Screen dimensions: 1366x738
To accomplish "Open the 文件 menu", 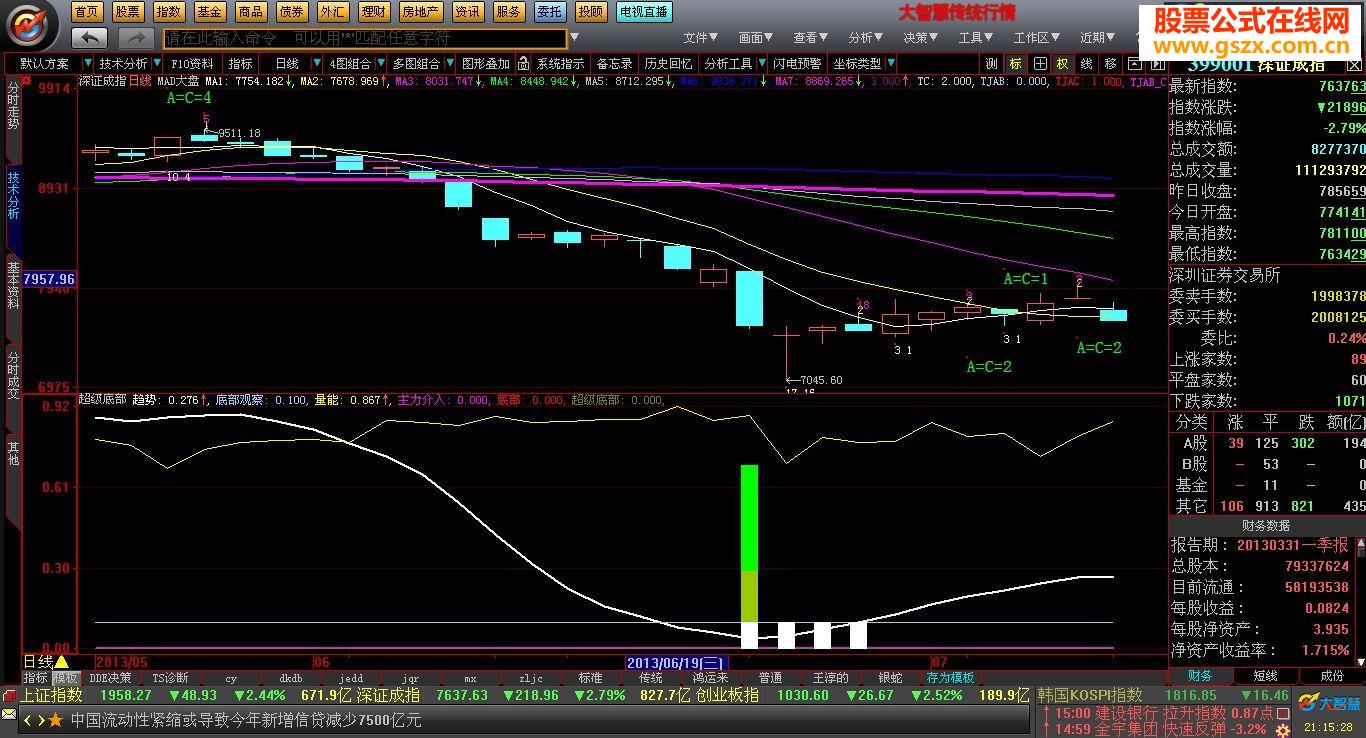I will [x=701, y=38].
